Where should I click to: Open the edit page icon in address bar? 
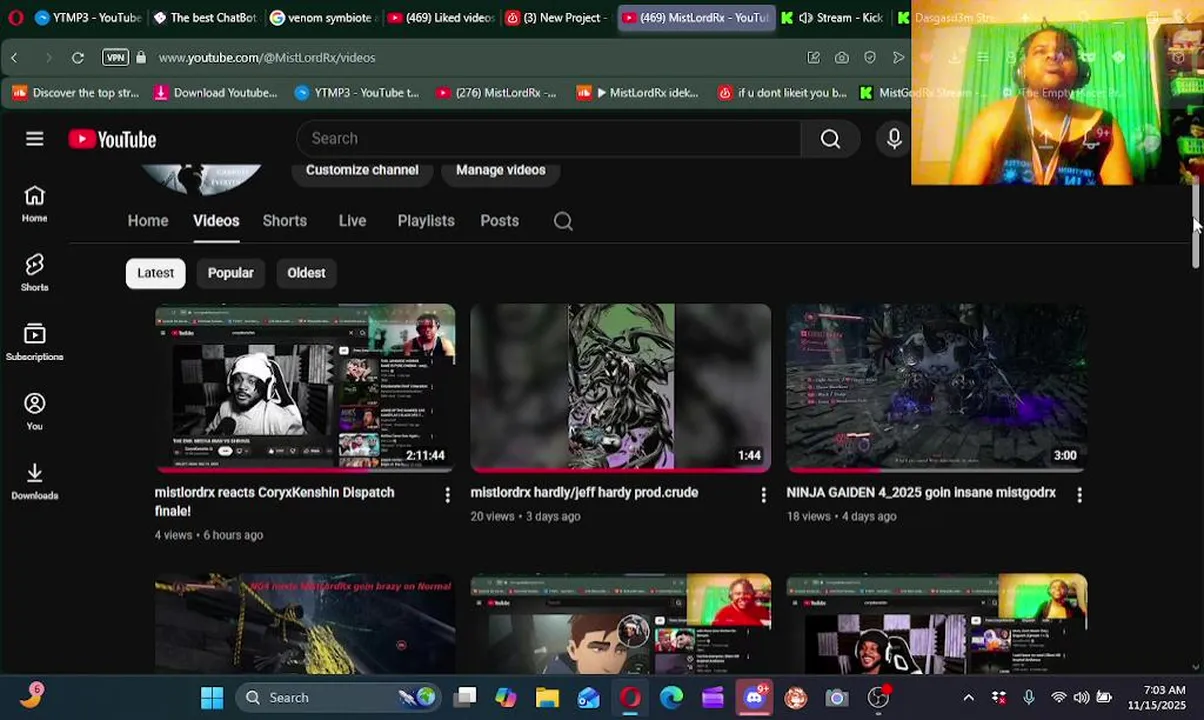click(x=814, y=58)
